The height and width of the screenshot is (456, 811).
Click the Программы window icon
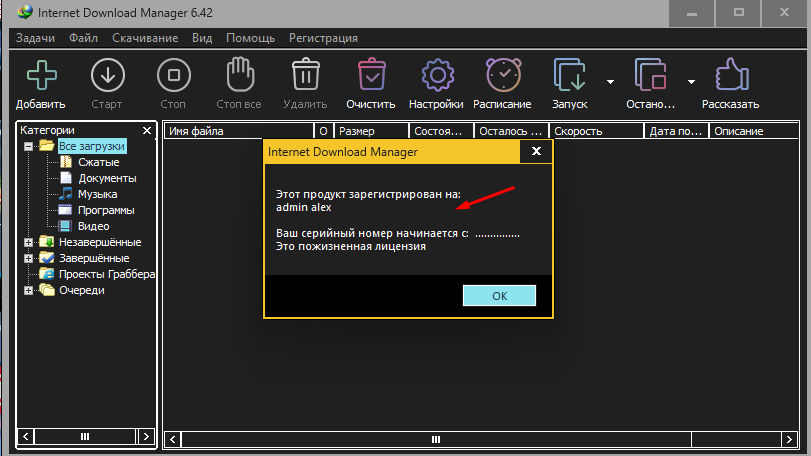(65, 210)
